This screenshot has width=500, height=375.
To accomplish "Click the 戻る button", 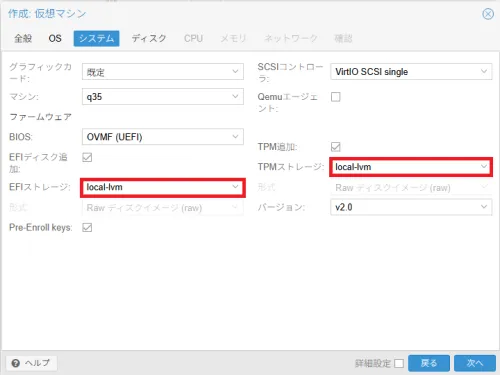I will (429, 363).
